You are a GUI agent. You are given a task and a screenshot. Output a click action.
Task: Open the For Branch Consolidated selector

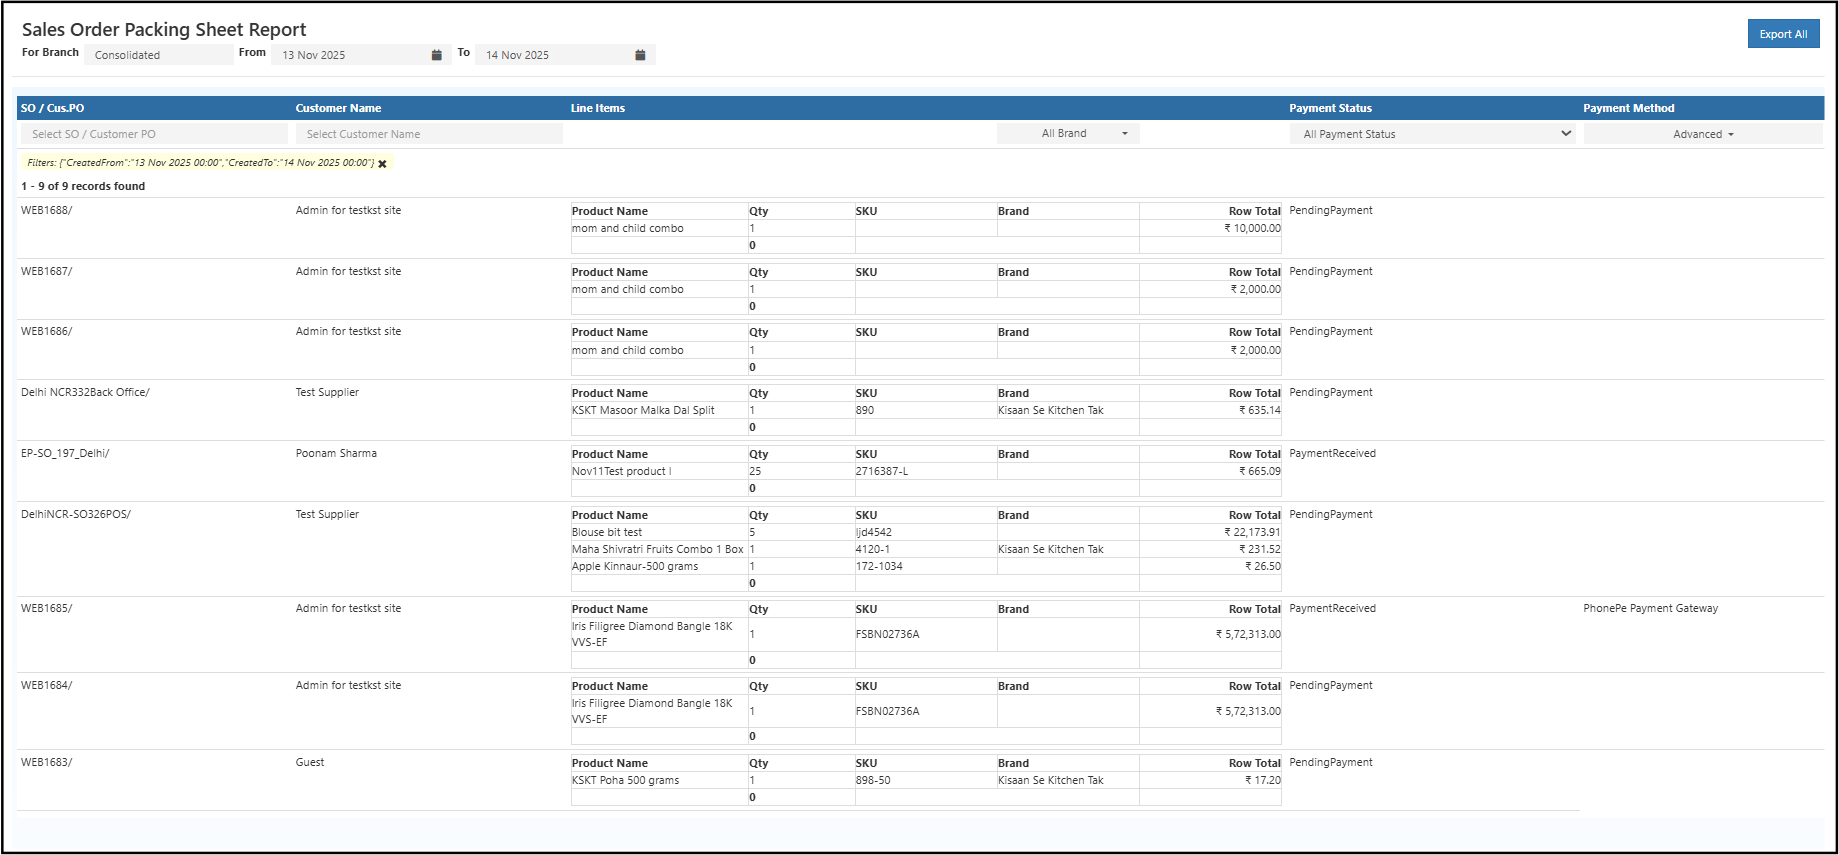coord(158,55)
